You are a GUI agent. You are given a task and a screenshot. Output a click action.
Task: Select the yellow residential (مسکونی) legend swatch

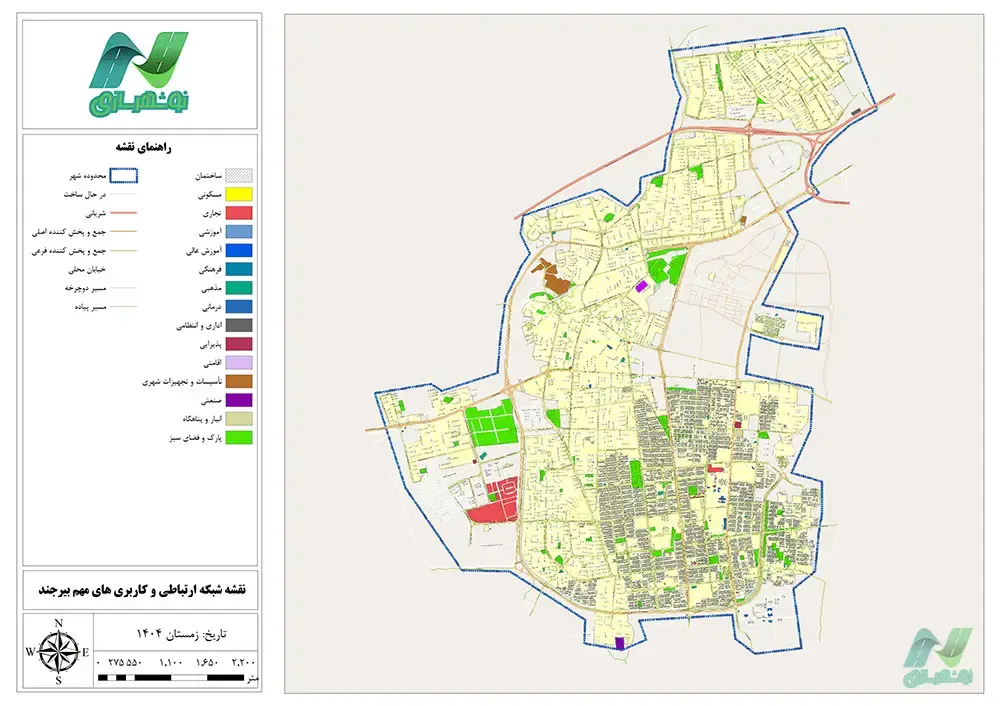pos(238,194)
